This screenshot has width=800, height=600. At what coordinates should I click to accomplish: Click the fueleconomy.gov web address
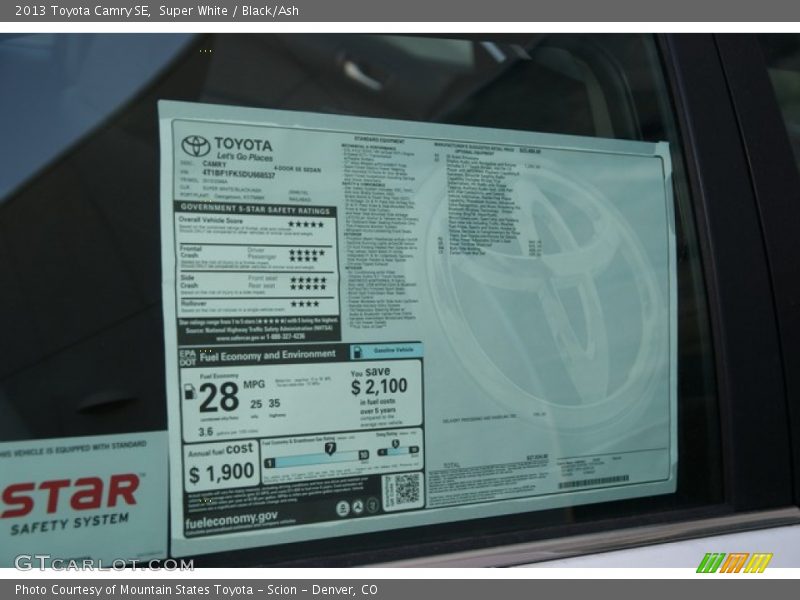[x=231, y=518]
